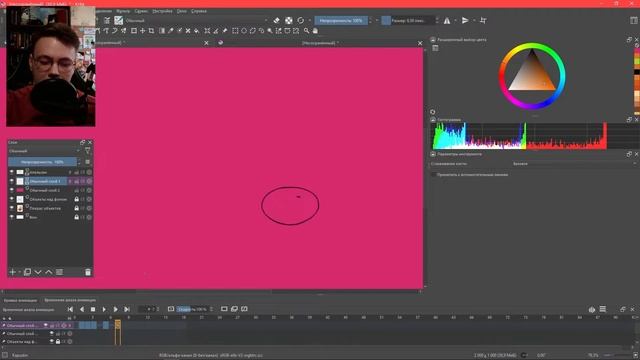The height and width of the screenshot is (360, 640).
Task: Open the Фильтр menu
Action: [123, 11]
